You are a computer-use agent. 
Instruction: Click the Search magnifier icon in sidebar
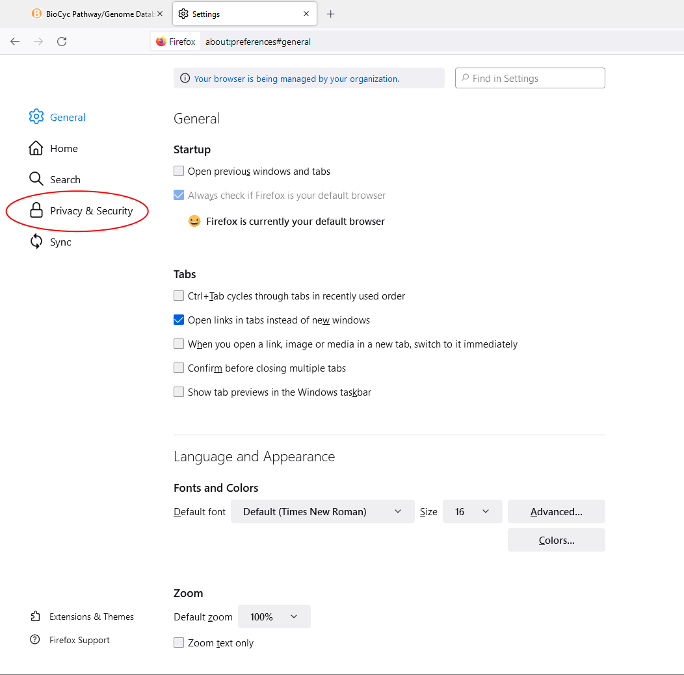tap(36, 179)
